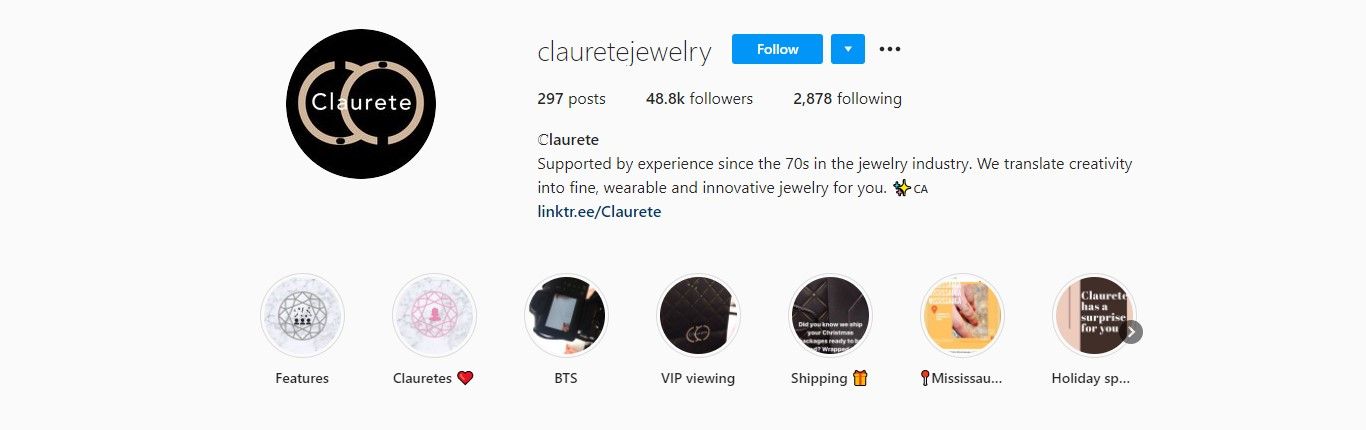The image size is (1366, 430).
Task: View the 48.8k followers list
Action: (x=699, y=99)
